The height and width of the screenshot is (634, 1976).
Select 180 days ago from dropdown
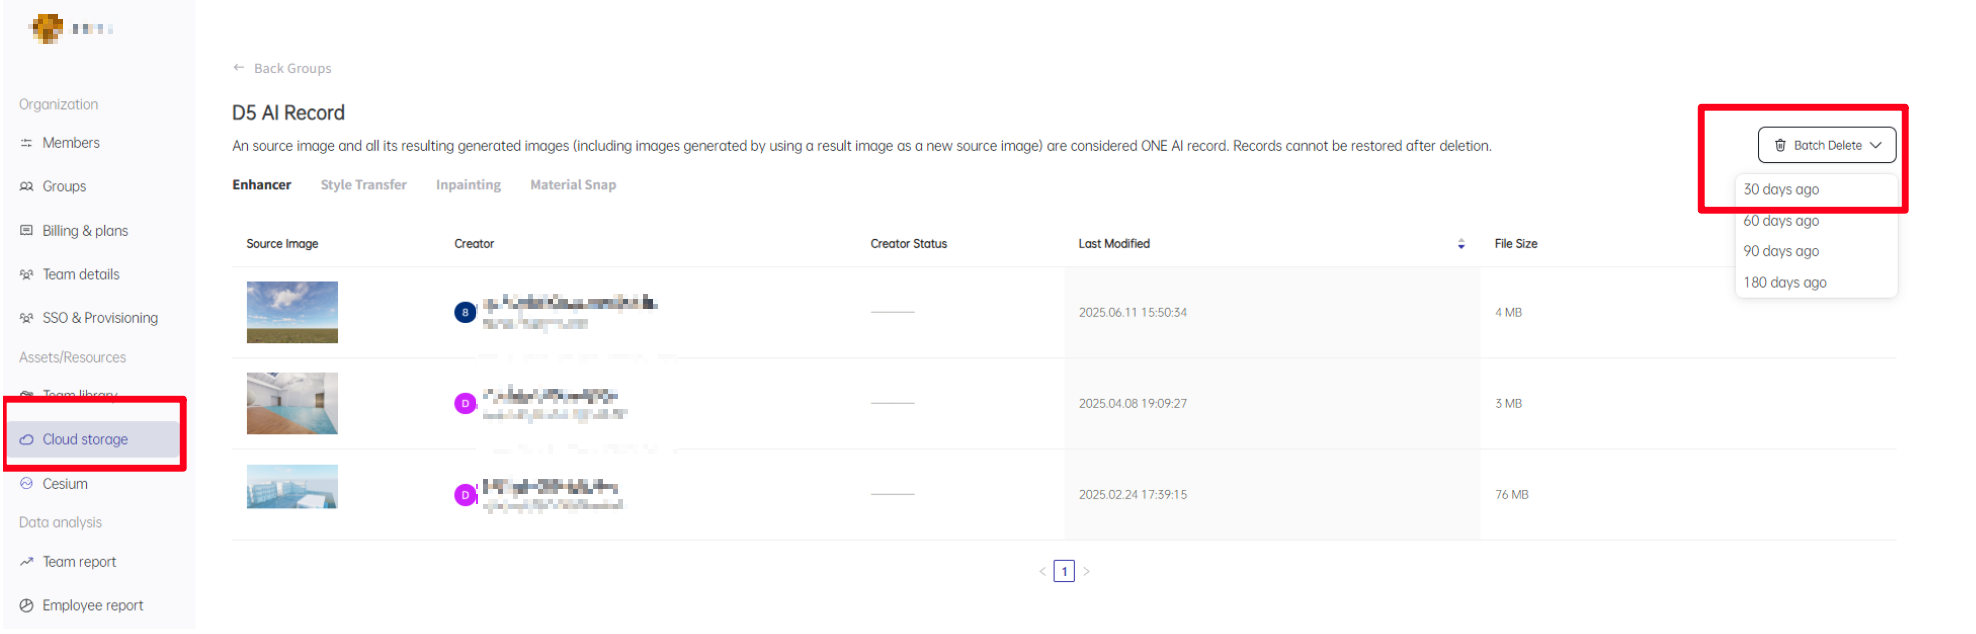coord(1785,283)
